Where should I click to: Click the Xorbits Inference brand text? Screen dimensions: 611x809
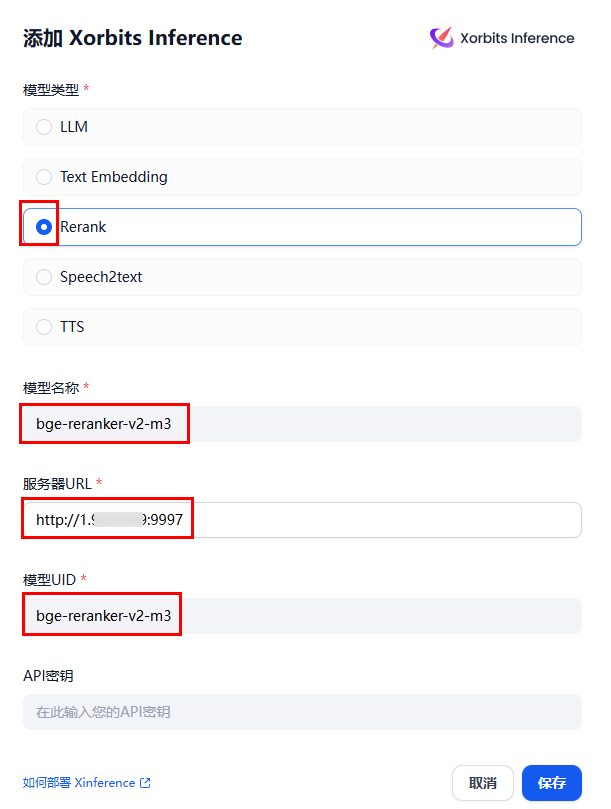click(517, 38)
